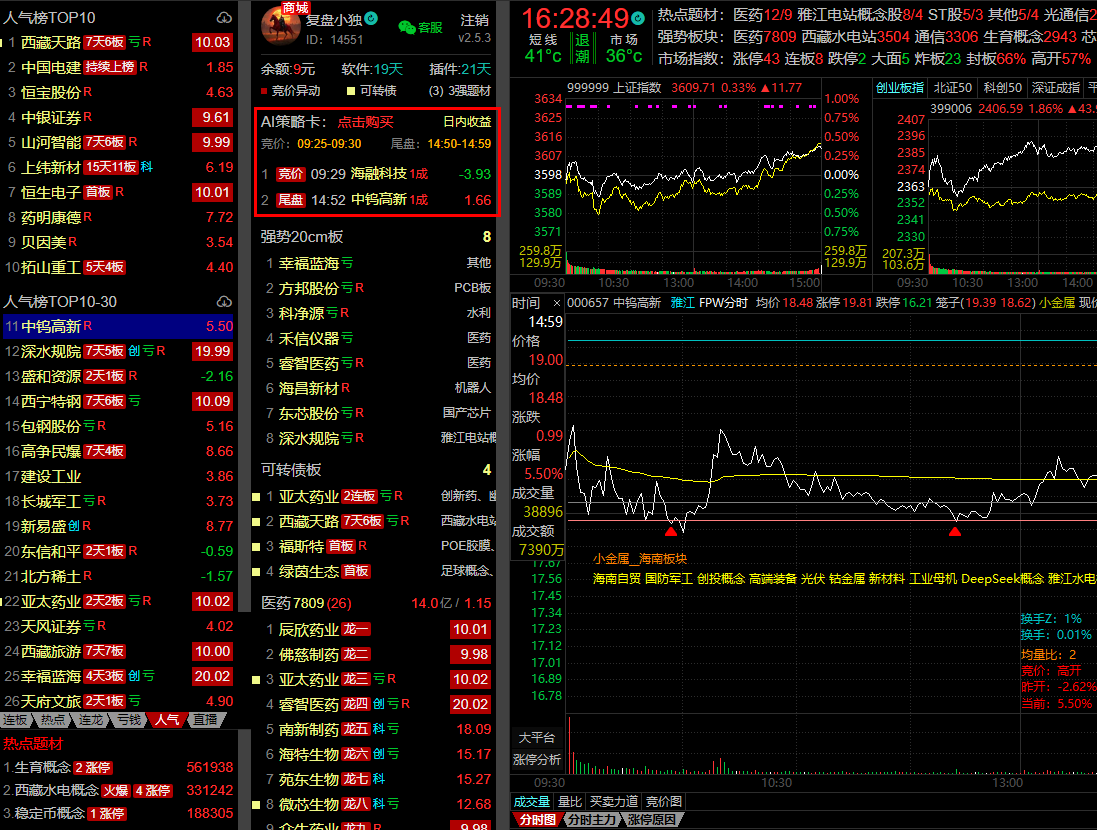Click the cloud icon beside 人气榜TOP10-30
This screenshot has height=830, width=1097.
pos(224,302)
